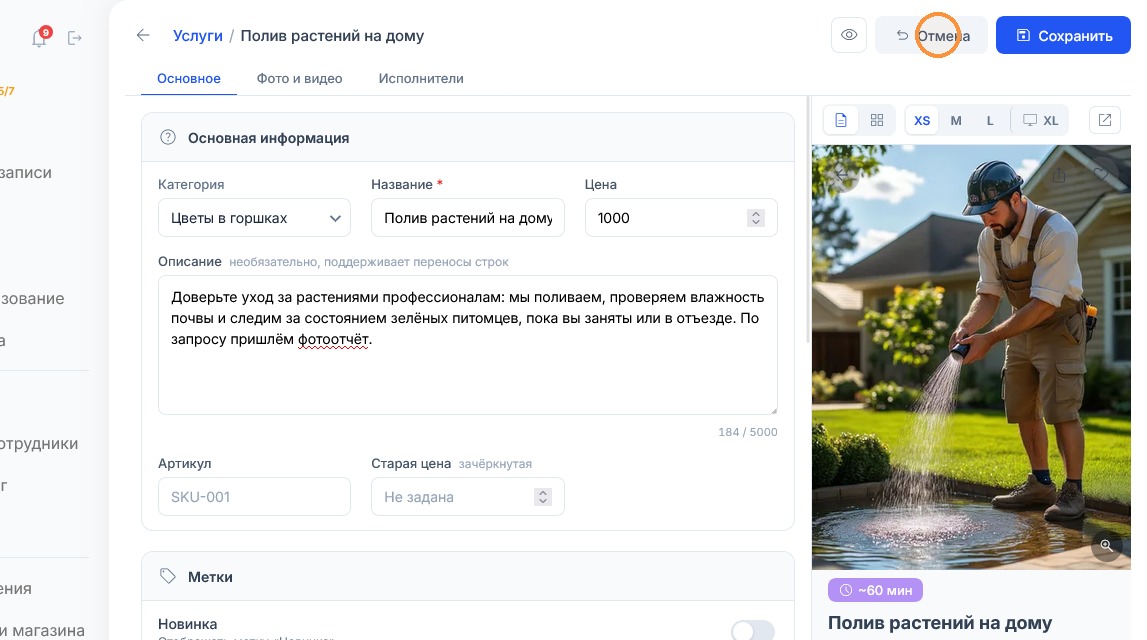
Task: Select the single page preview icon
Action: (x=841, y=120)
